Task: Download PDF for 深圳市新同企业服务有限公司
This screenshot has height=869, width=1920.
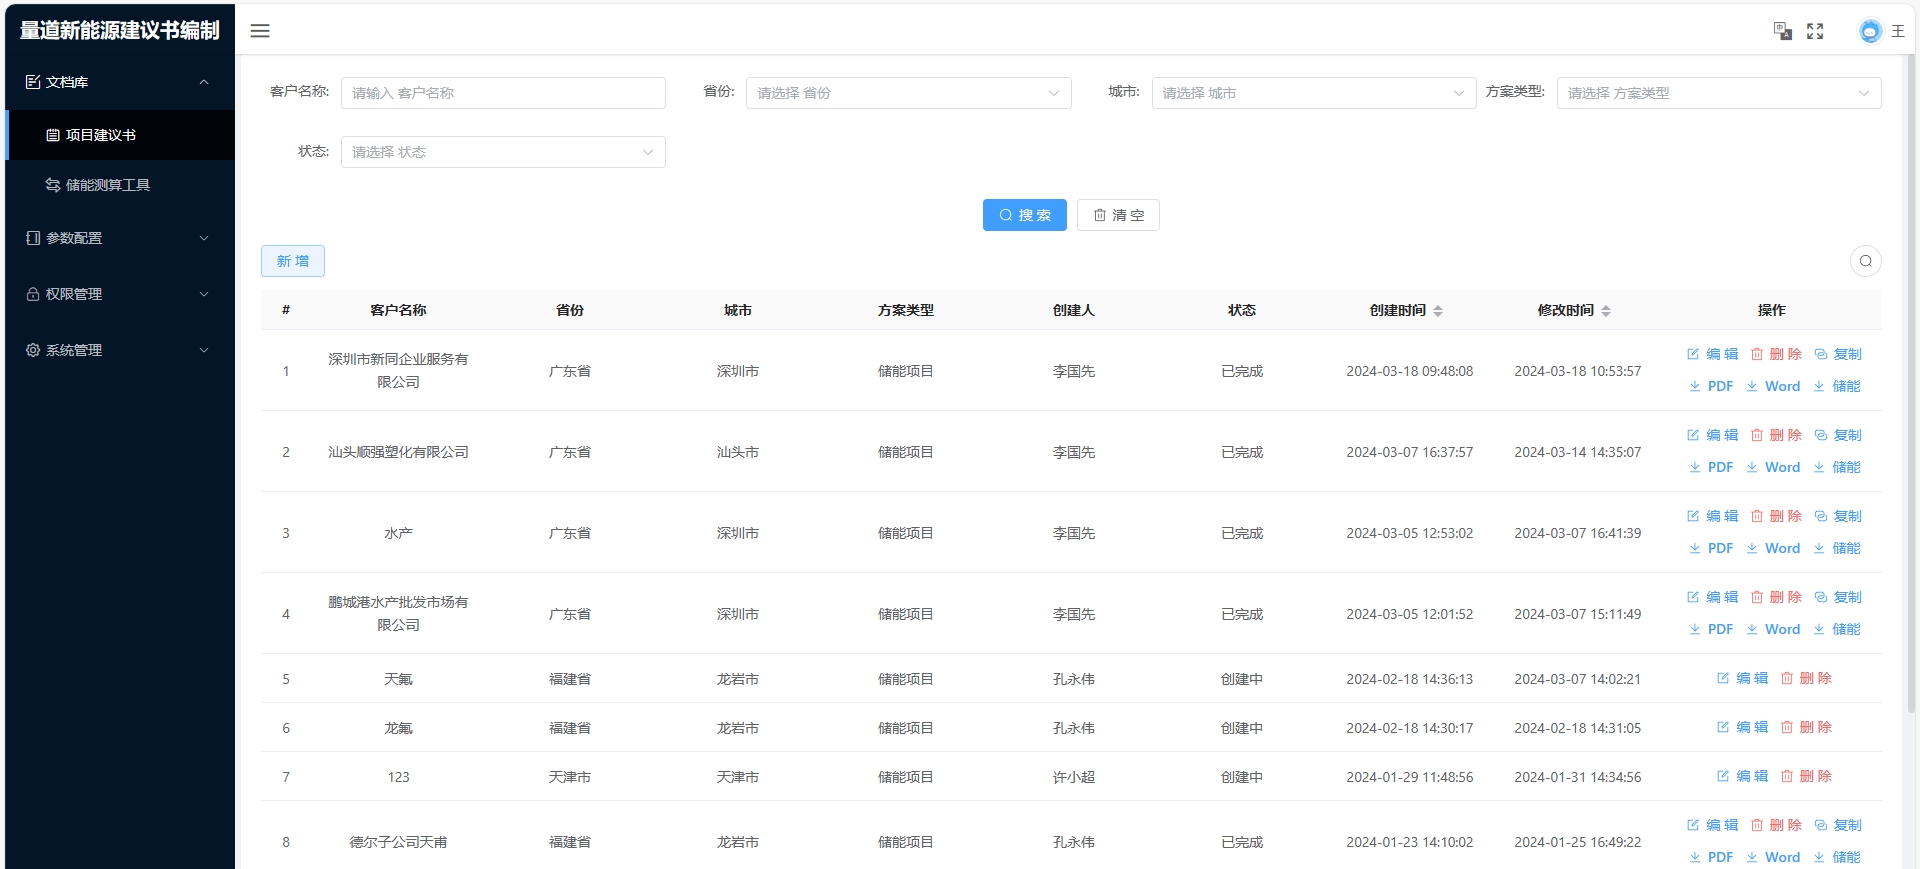Action: (x=1711, y=386)
